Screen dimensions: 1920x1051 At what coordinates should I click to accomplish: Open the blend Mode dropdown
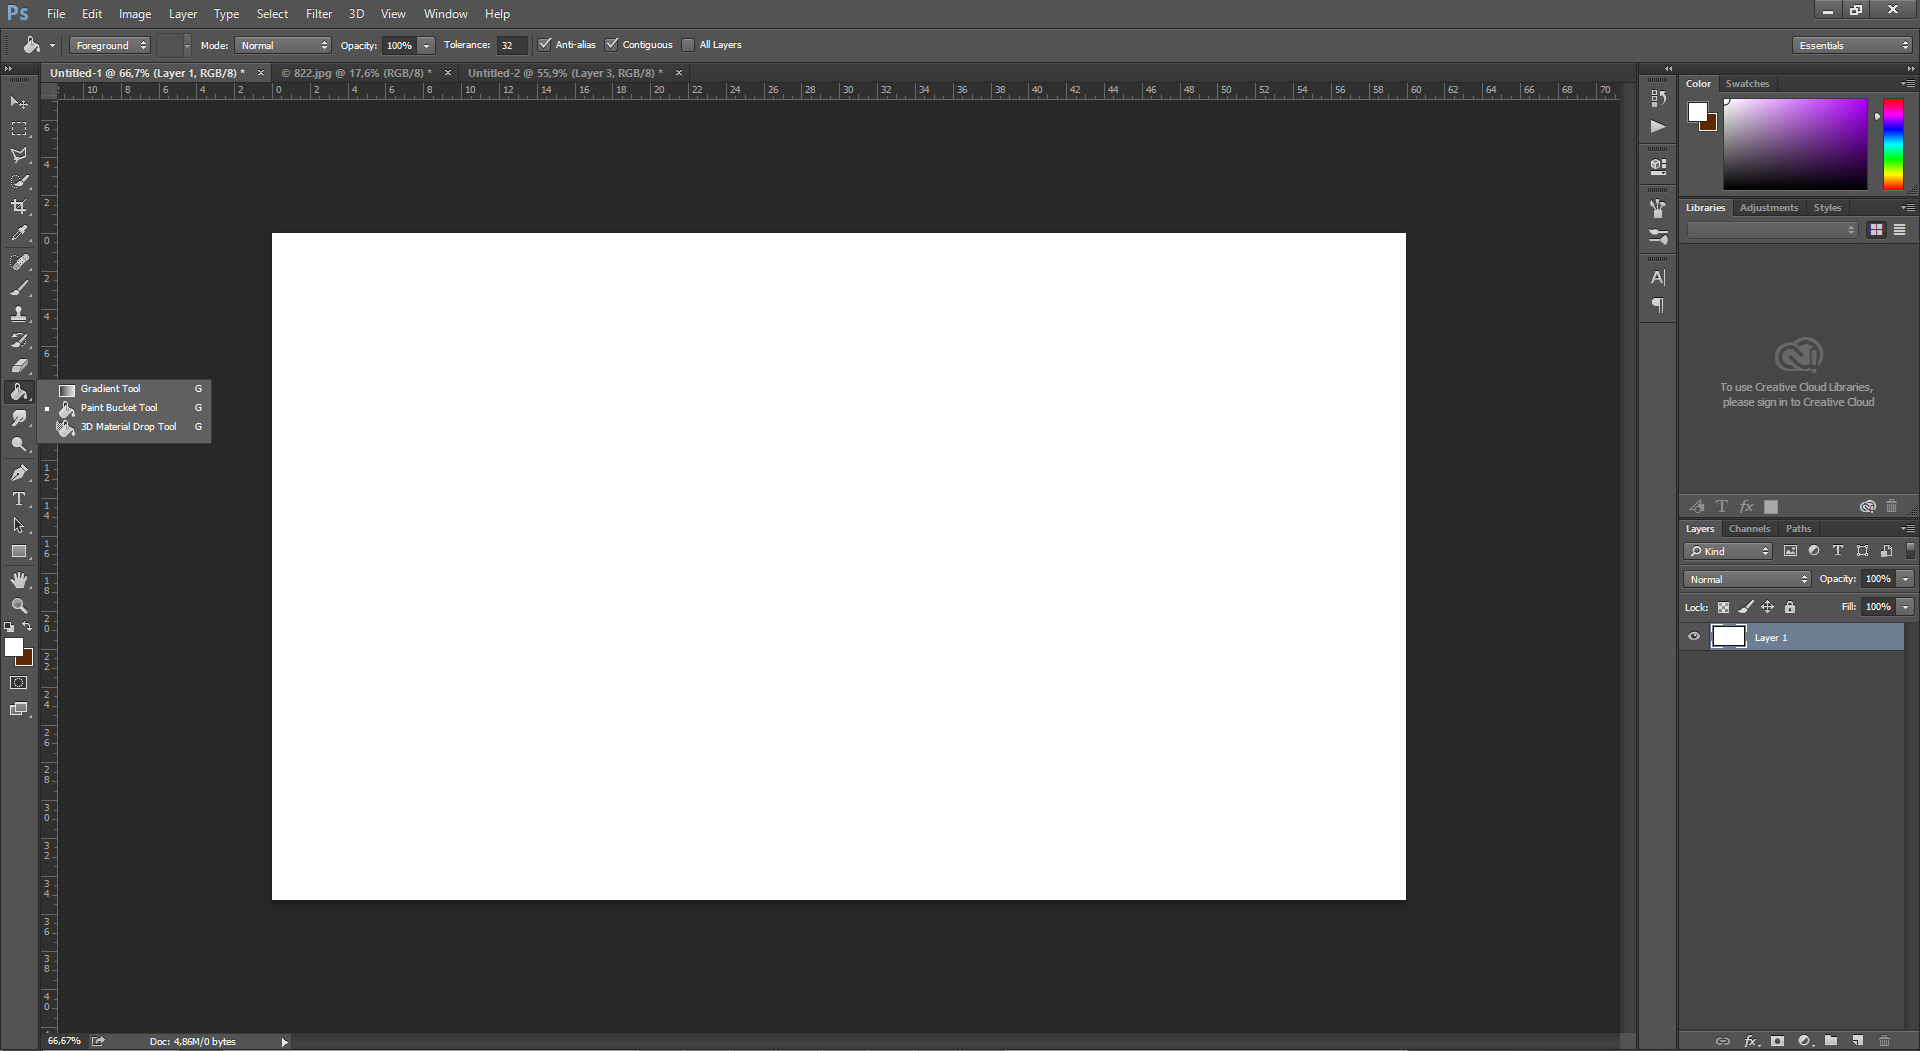(282, 45)
